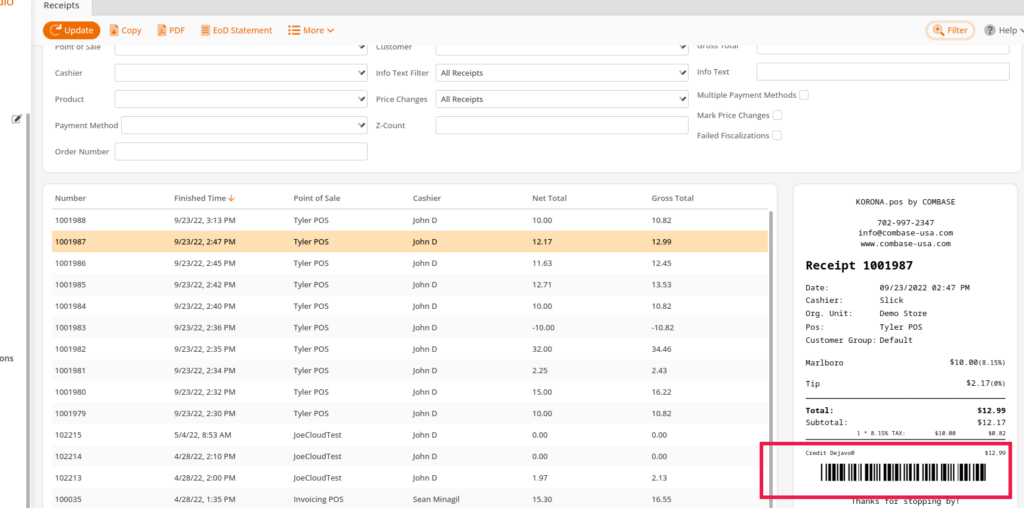The width and height of the screenshot is (1024, 508).
Task: Select receipt row 102213
Action: point(409,478)
